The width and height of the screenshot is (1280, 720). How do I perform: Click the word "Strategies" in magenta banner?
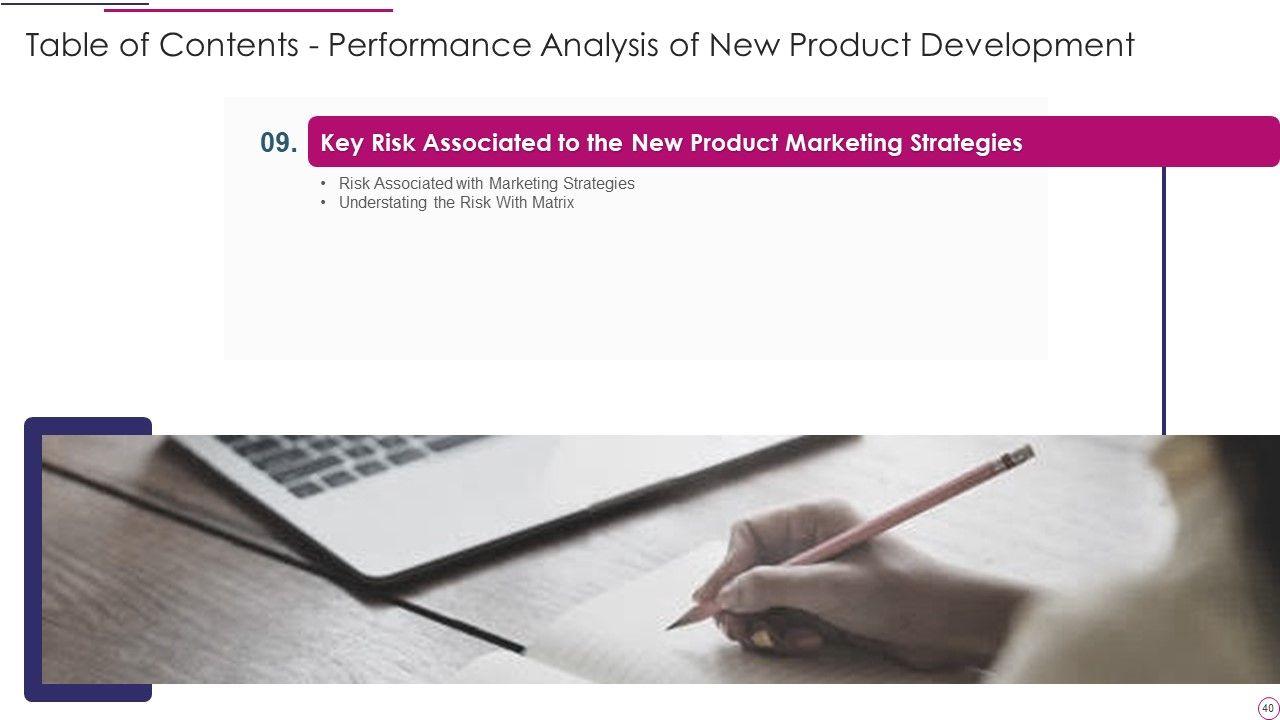966,143
